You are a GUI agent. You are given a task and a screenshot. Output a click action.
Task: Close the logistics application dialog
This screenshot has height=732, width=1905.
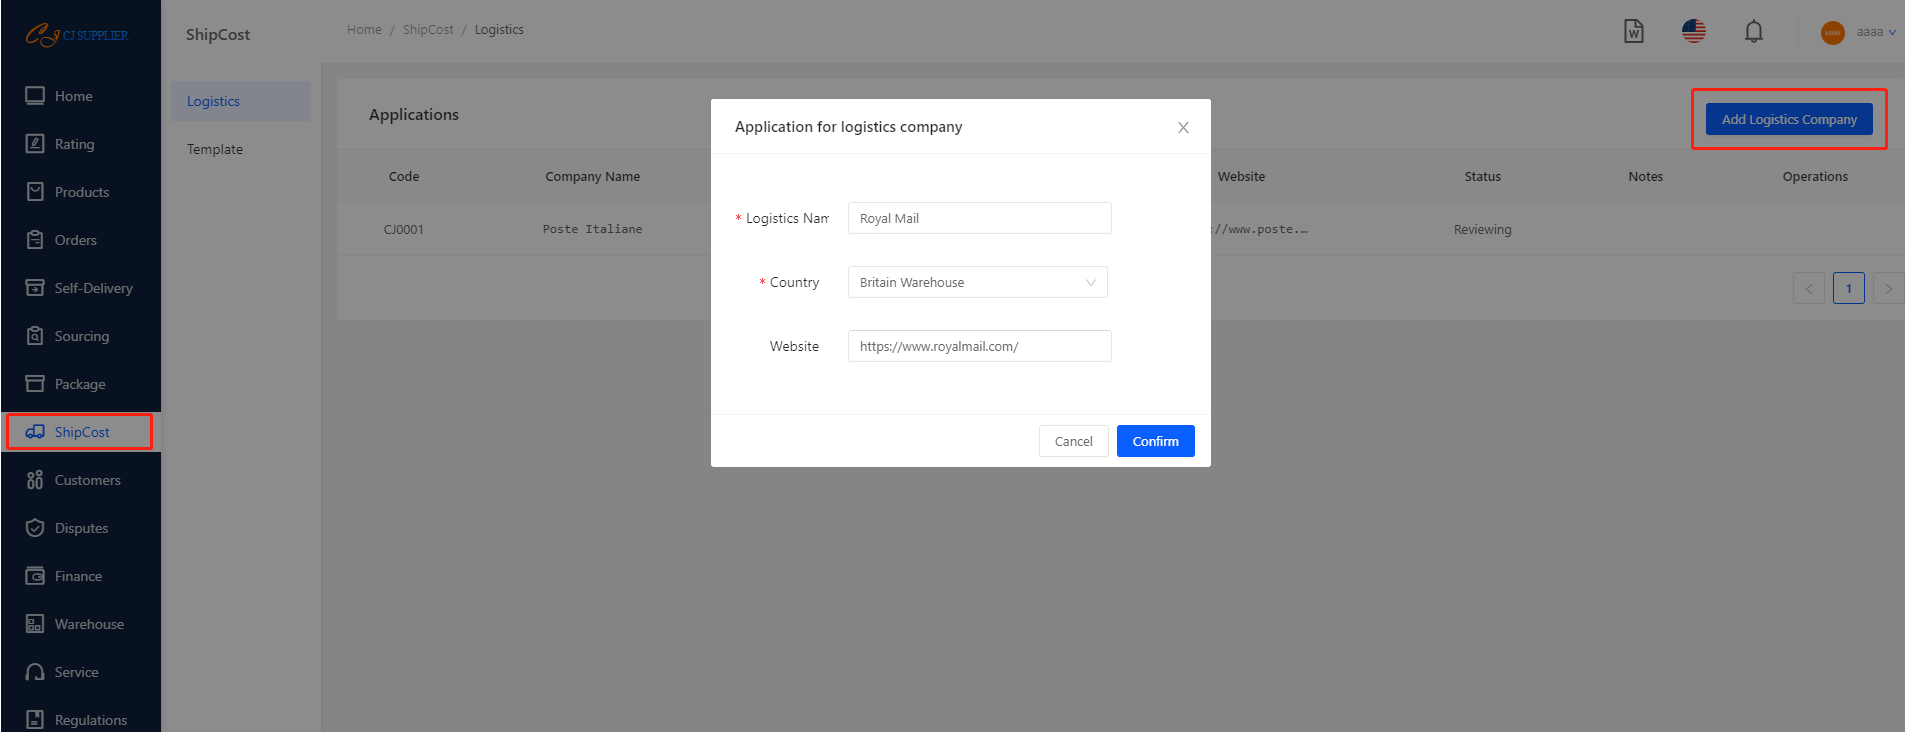[x=1183, y=127]
